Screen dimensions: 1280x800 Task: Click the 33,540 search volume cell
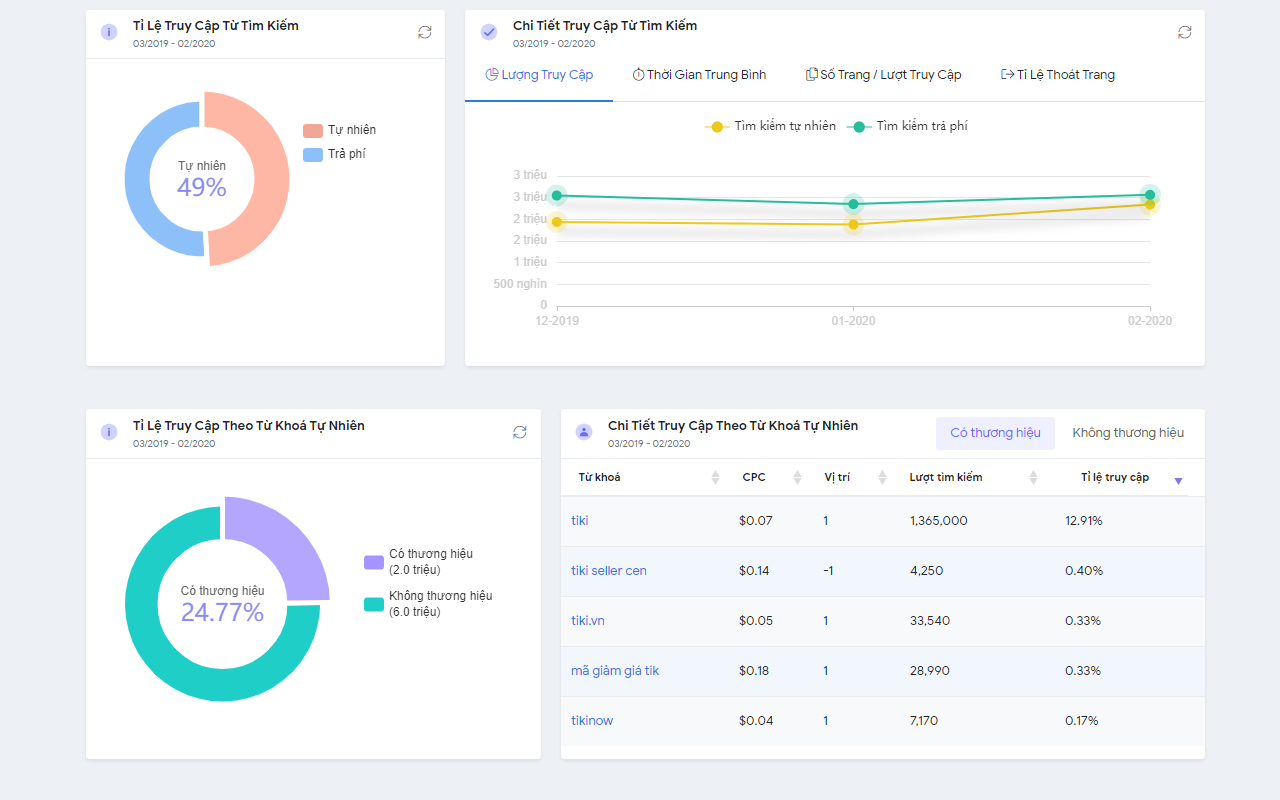tap(930, 621)
